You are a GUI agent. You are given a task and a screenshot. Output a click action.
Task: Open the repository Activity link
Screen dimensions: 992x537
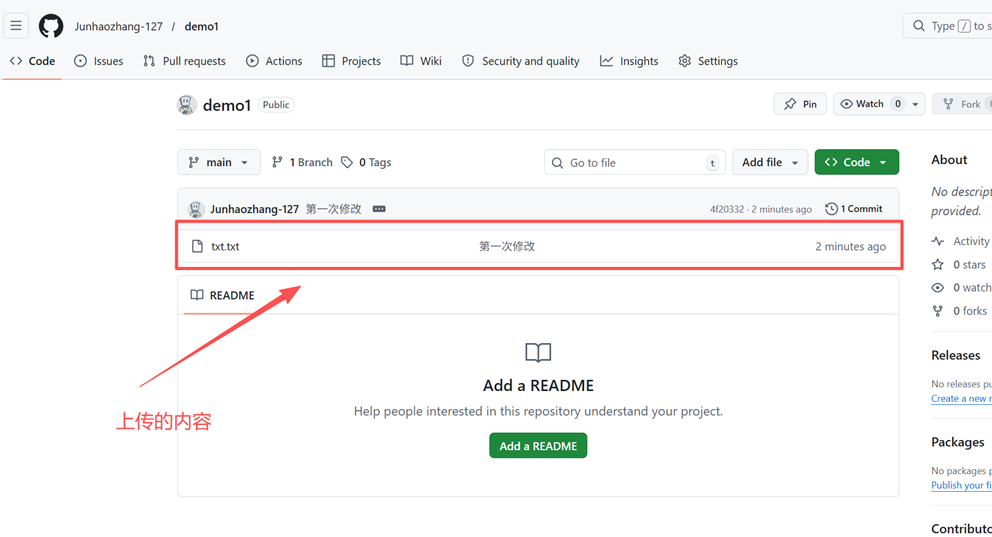tap(962, 241)
